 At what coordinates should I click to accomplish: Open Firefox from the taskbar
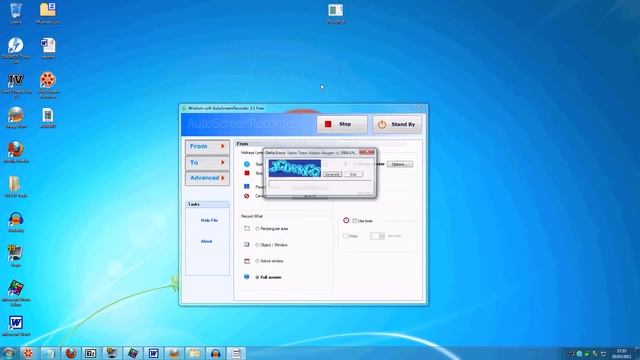tap(71, 353)
